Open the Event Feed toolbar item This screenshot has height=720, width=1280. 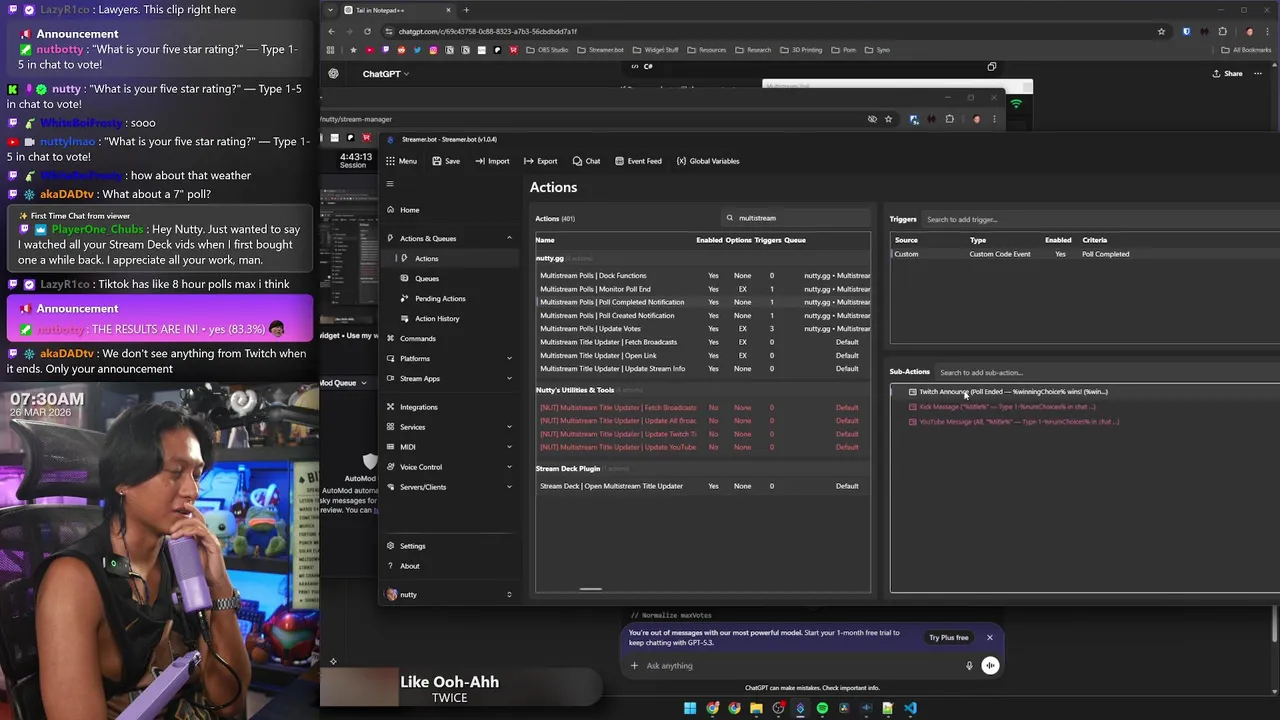pyautogui.click(x=638, y=161)
